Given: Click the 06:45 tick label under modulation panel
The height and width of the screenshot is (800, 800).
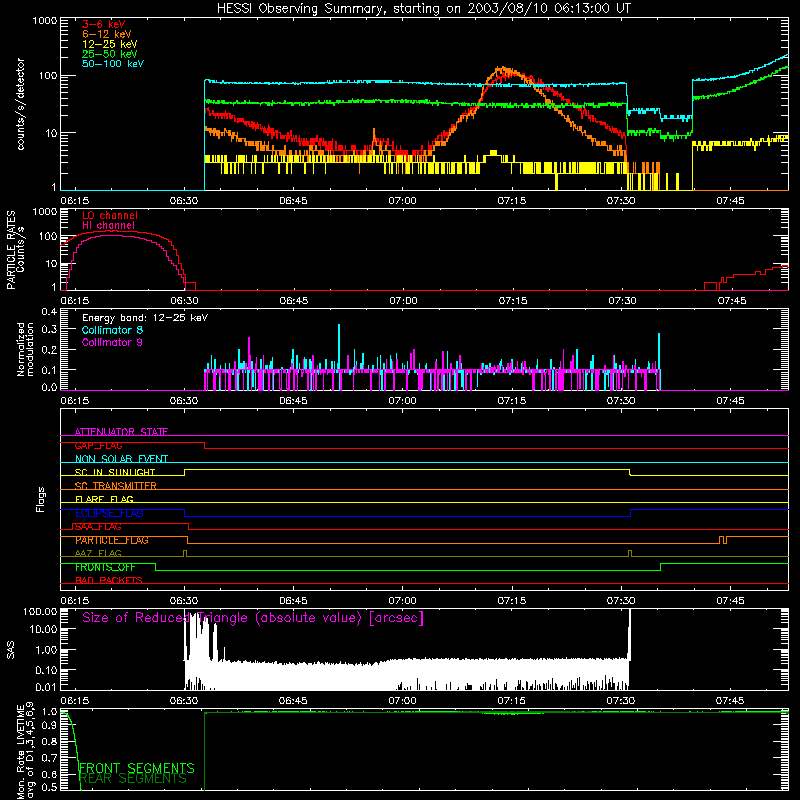Looking at the screenshot, I should [293, 401].
